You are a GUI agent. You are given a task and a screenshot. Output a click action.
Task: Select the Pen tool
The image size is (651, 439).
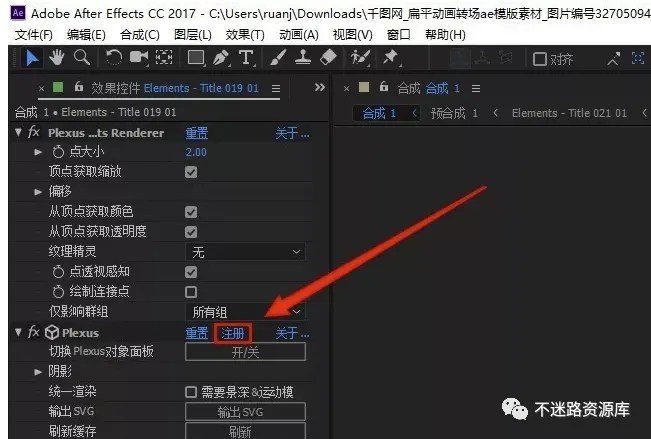(x=221, y=58)
